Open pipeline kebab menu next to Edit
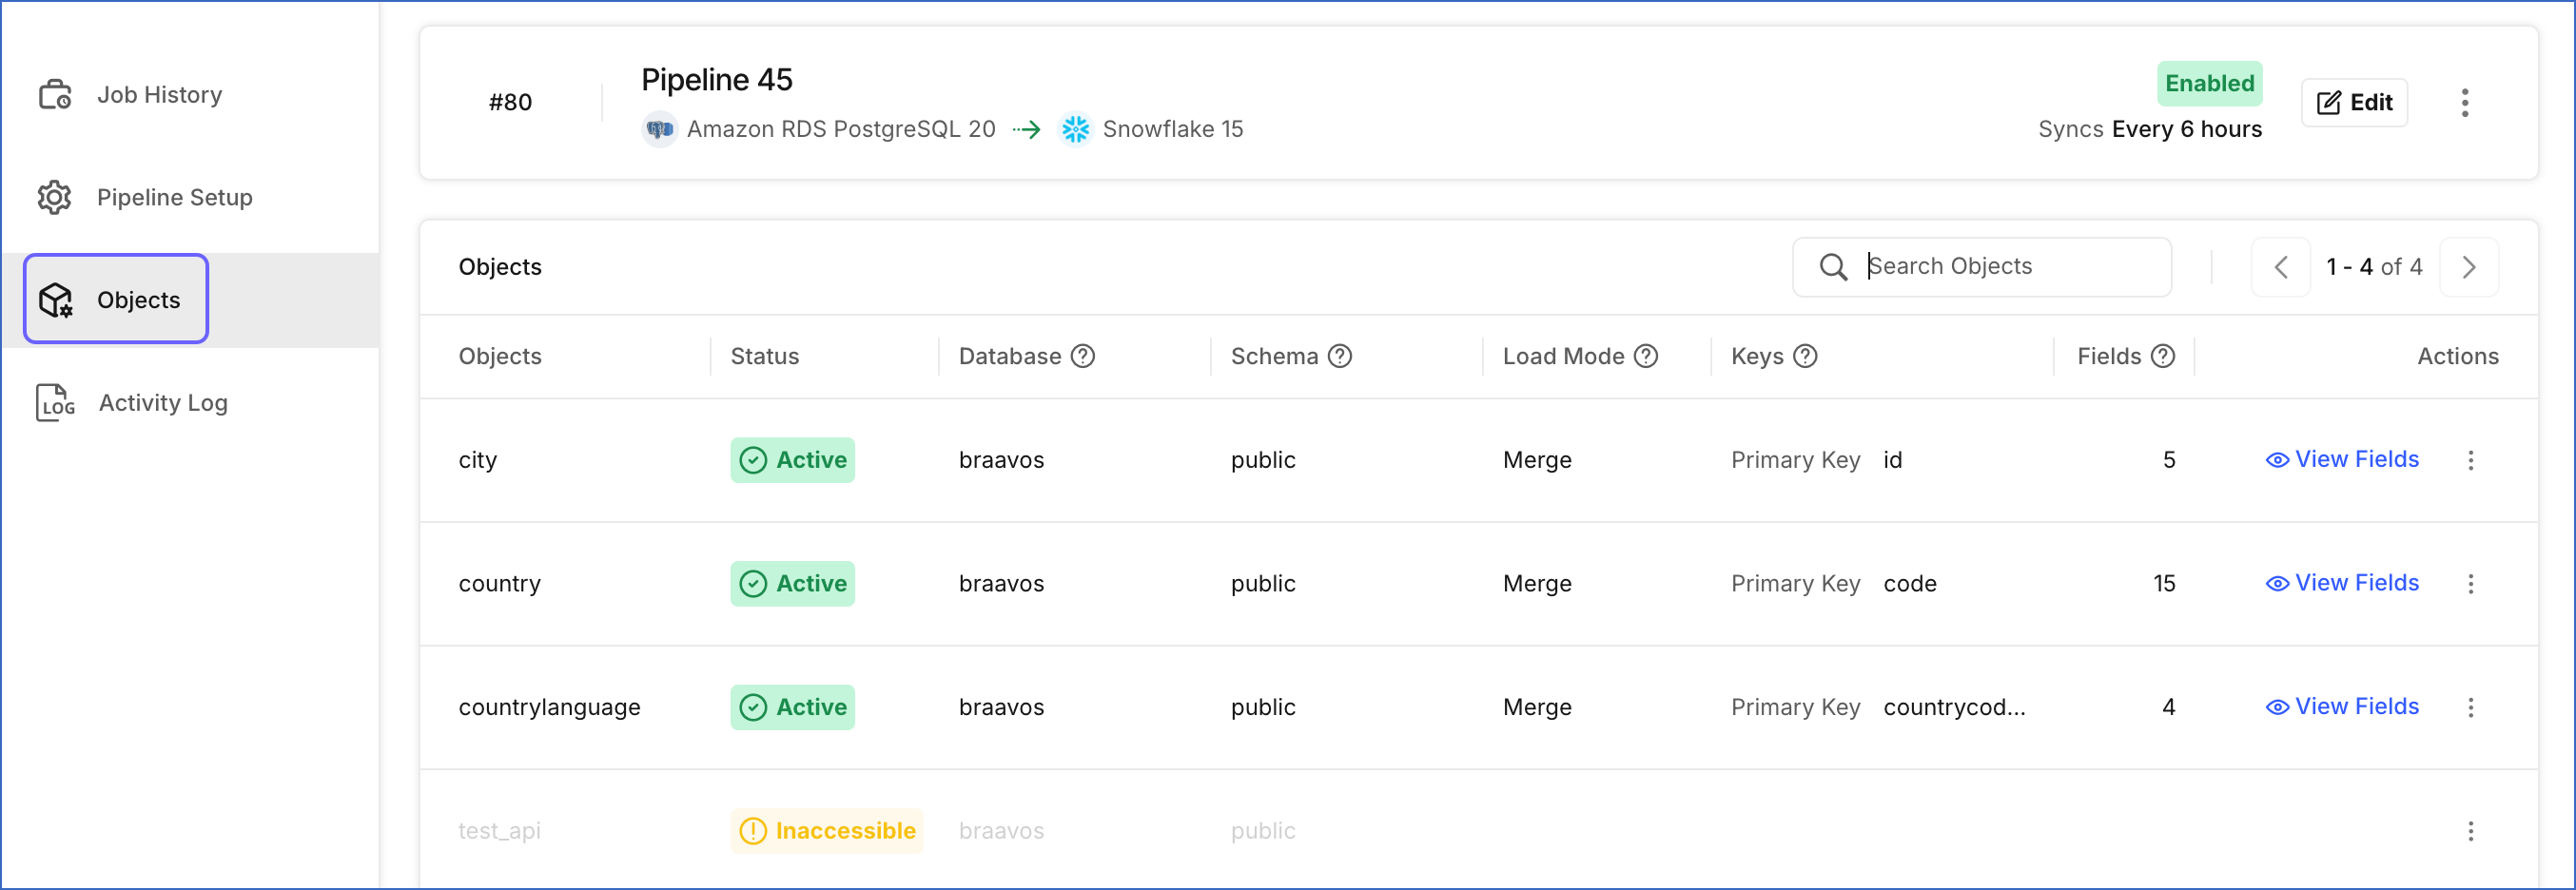The image size is (2576, 890). [2465, 103]
